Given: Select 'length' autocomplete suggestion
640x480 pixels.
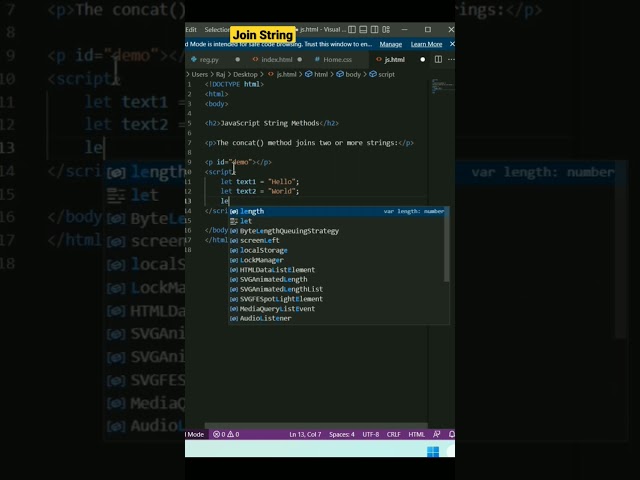Looking at the screenshot, I should coord(338,211).
